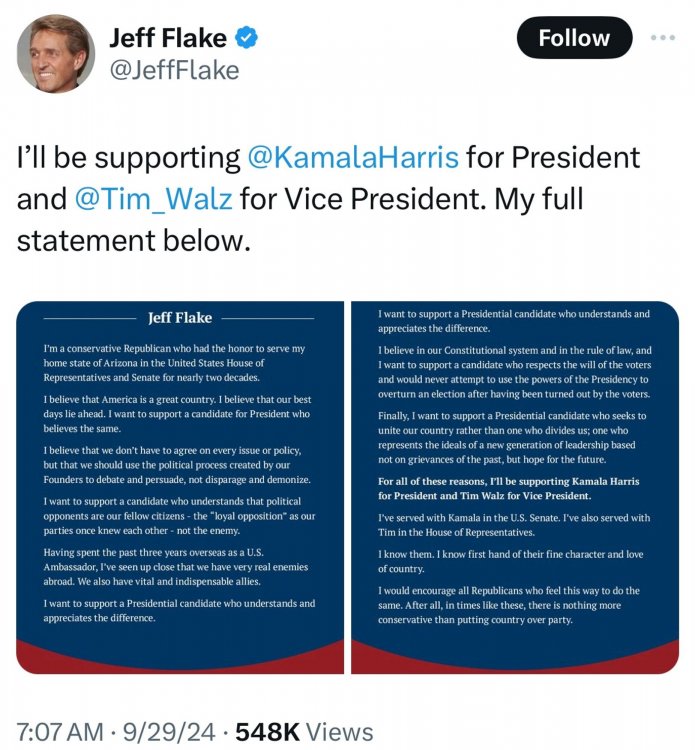Click the "Jeff Flake" heading inside the statement

[180, 317]
